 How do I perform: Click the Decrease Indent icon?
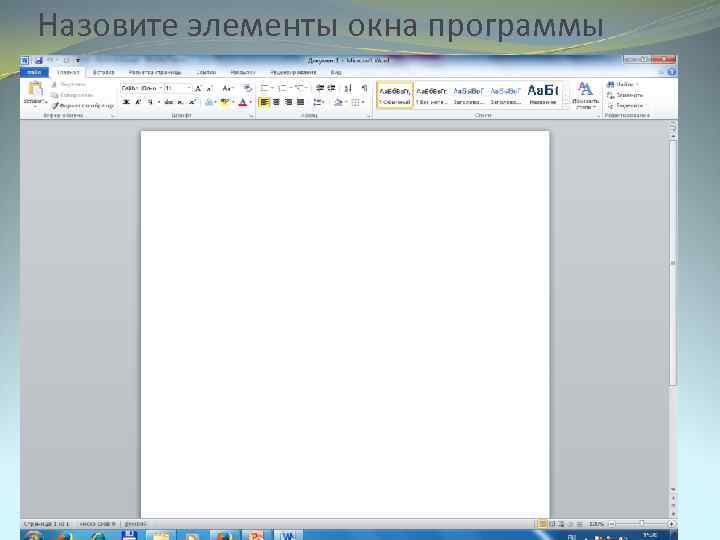pos(320,88)
